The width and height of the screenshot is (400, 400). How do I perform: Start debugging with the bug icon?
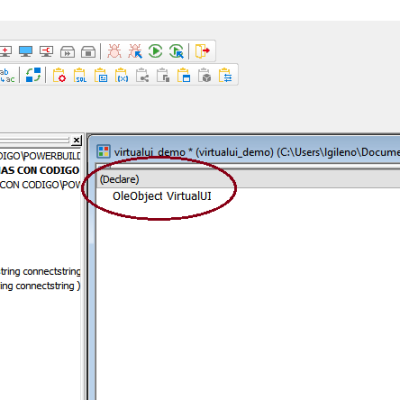click(114, 51)
